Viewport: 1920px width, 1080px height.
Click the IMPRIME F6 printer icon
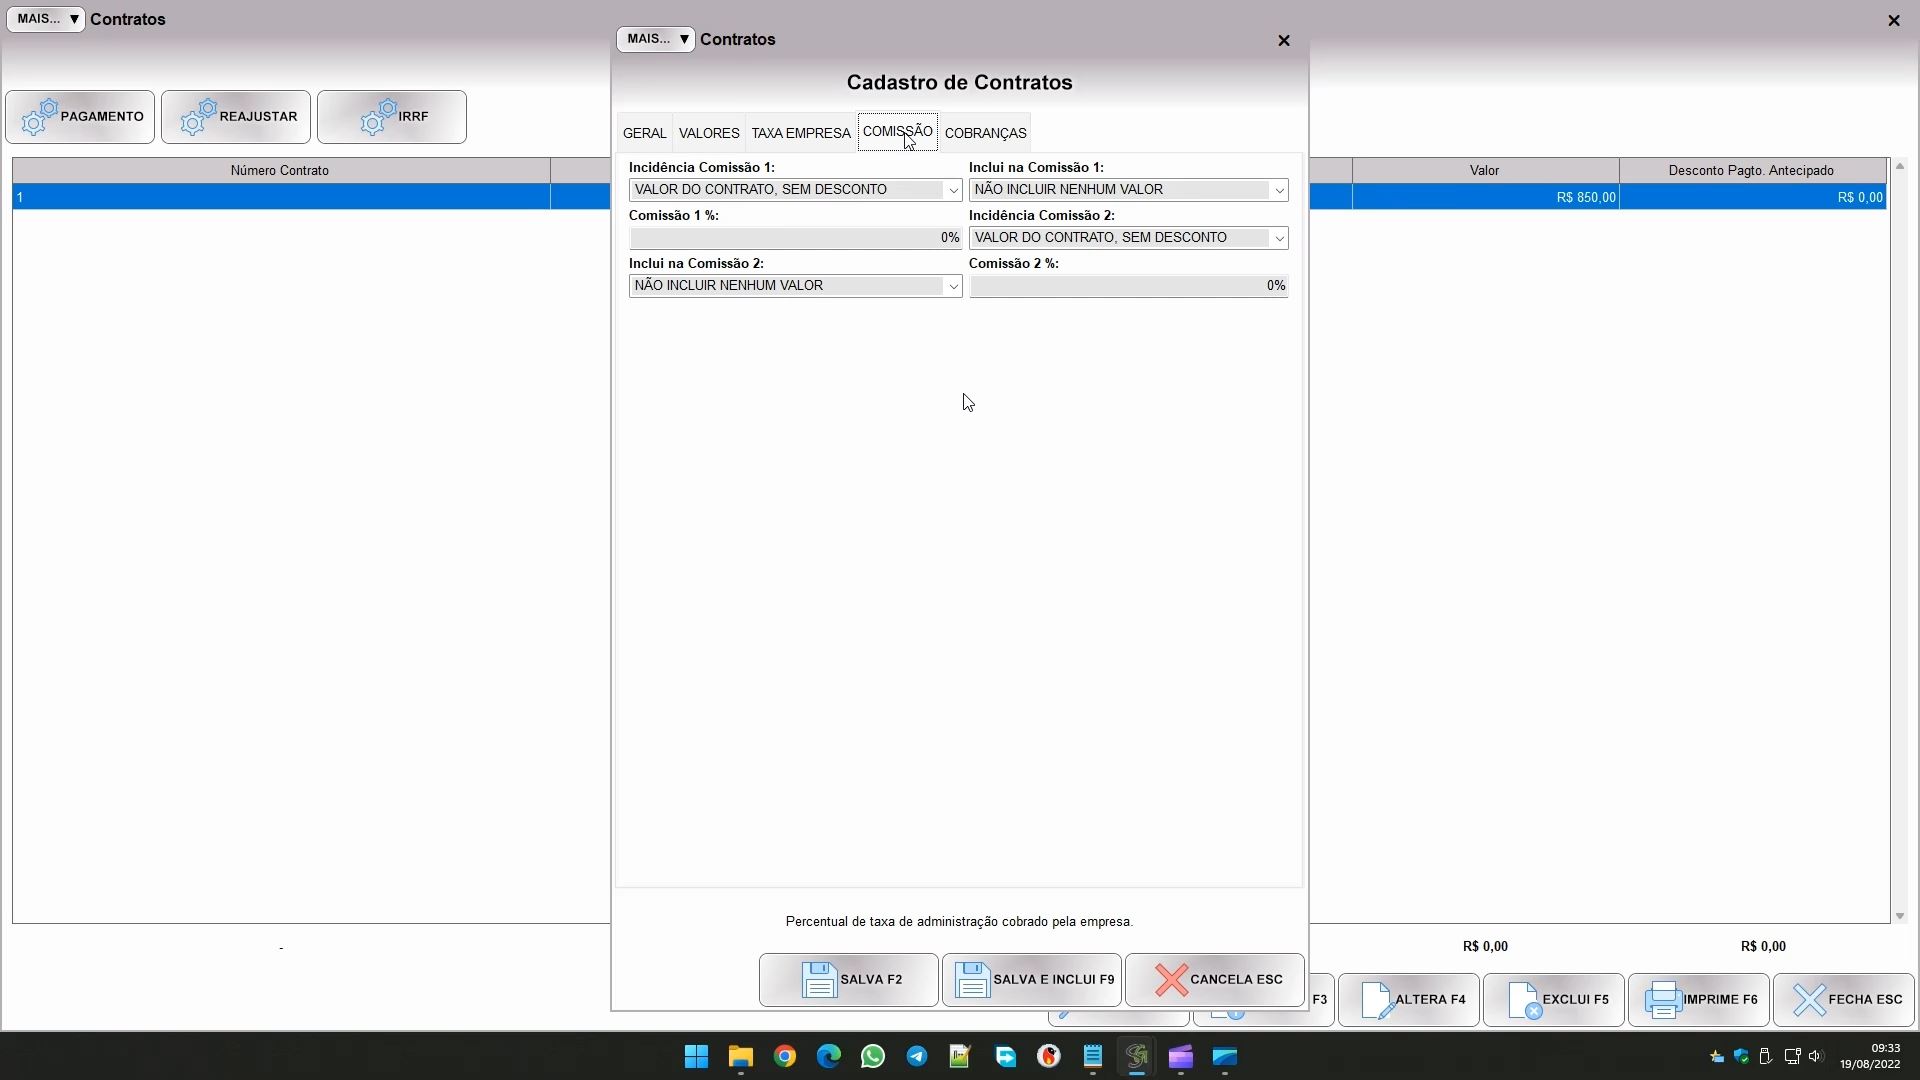[1663, 1000]
